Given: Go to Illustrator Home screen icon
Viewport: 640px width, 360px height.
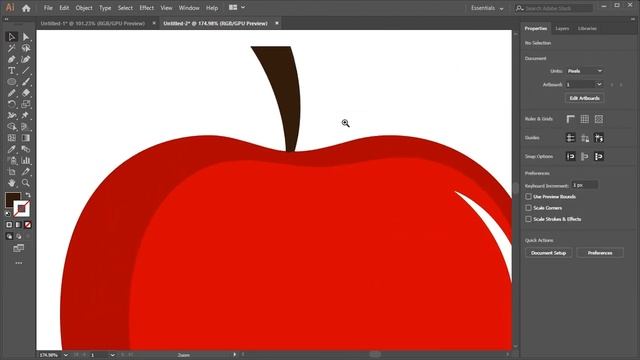Looking at the screenshot, I should [26, 8].
